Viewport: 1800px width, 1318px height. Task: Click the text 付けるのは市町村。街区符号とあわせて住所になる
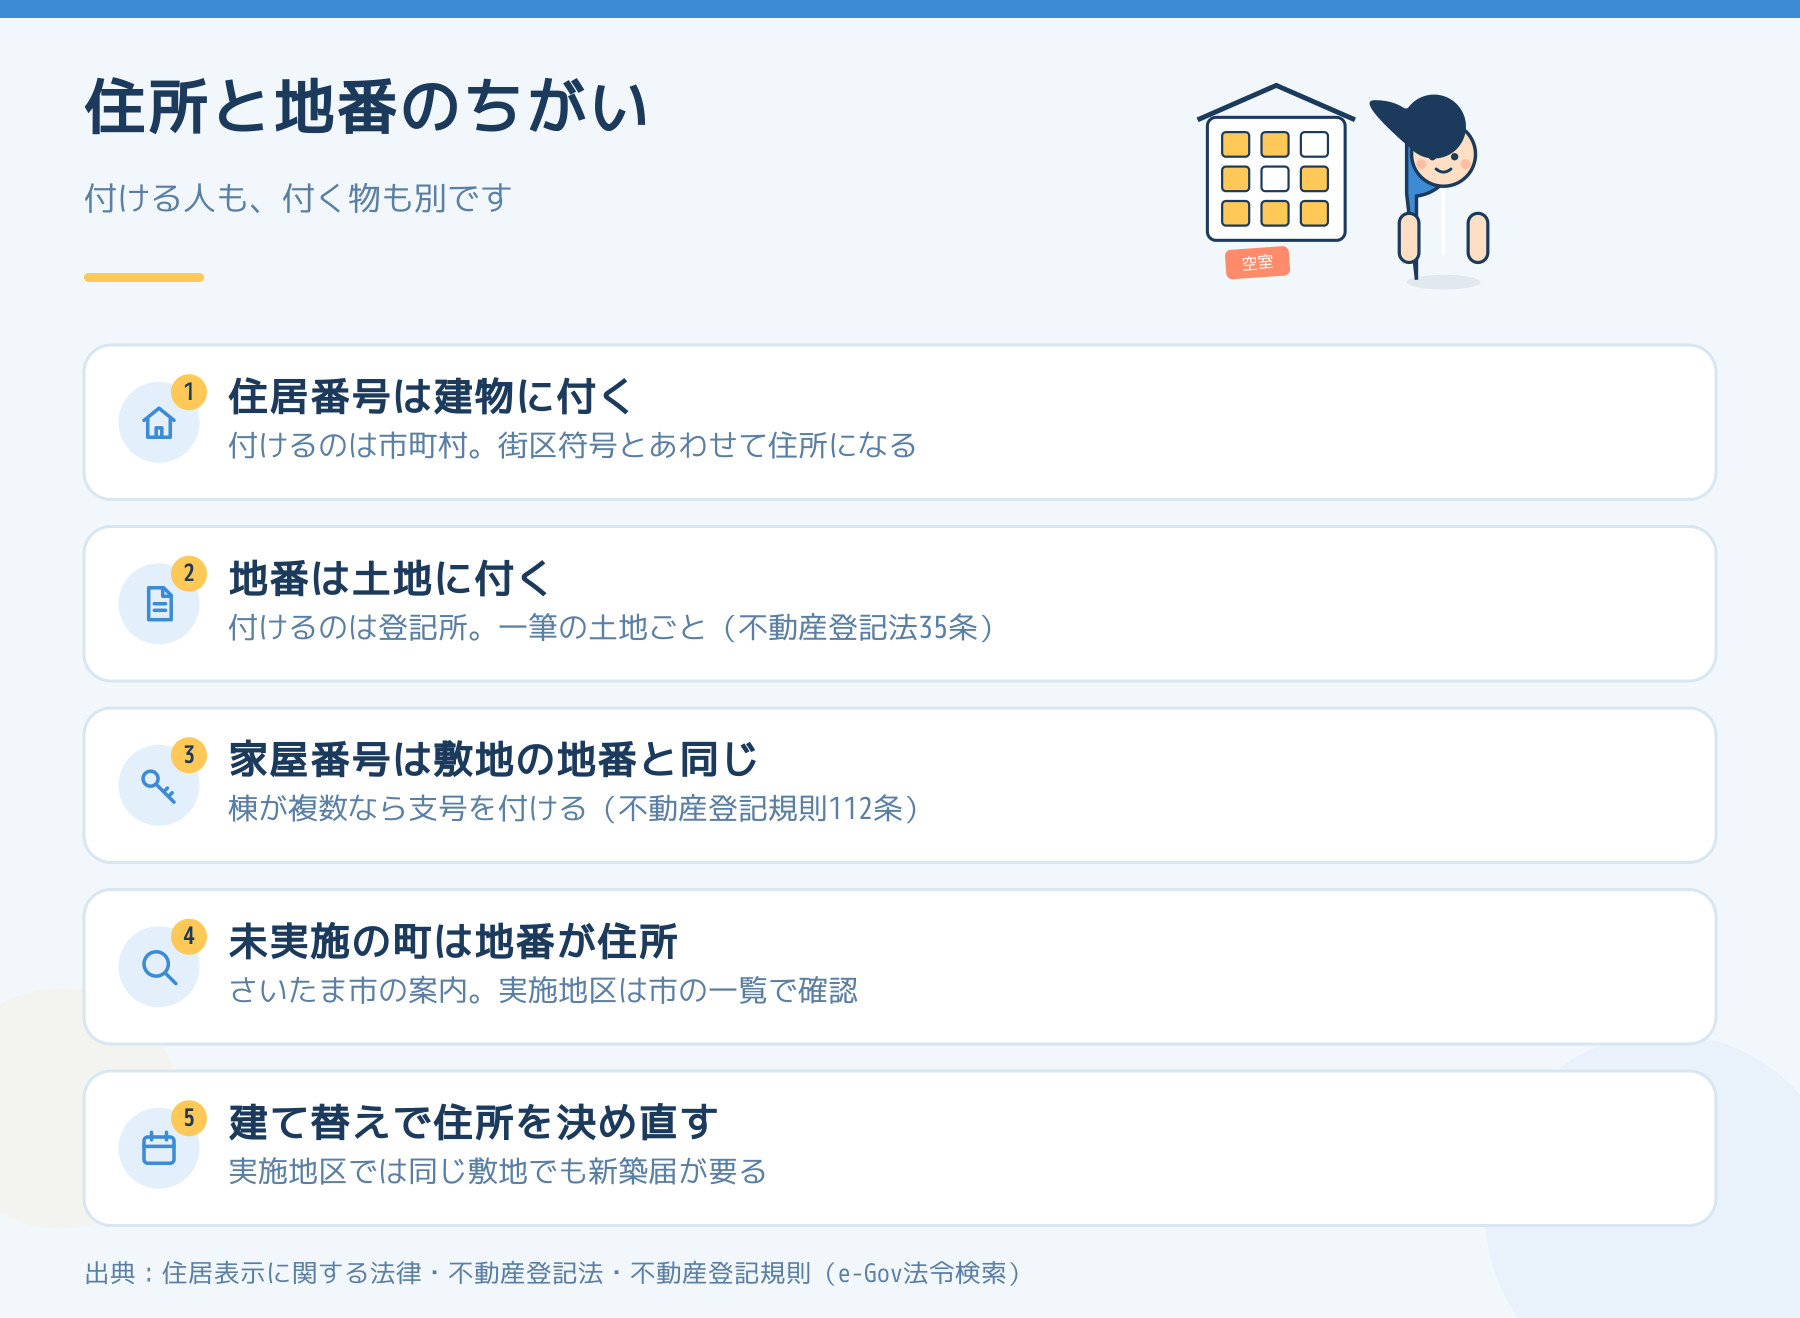click(x=572, y=445)
